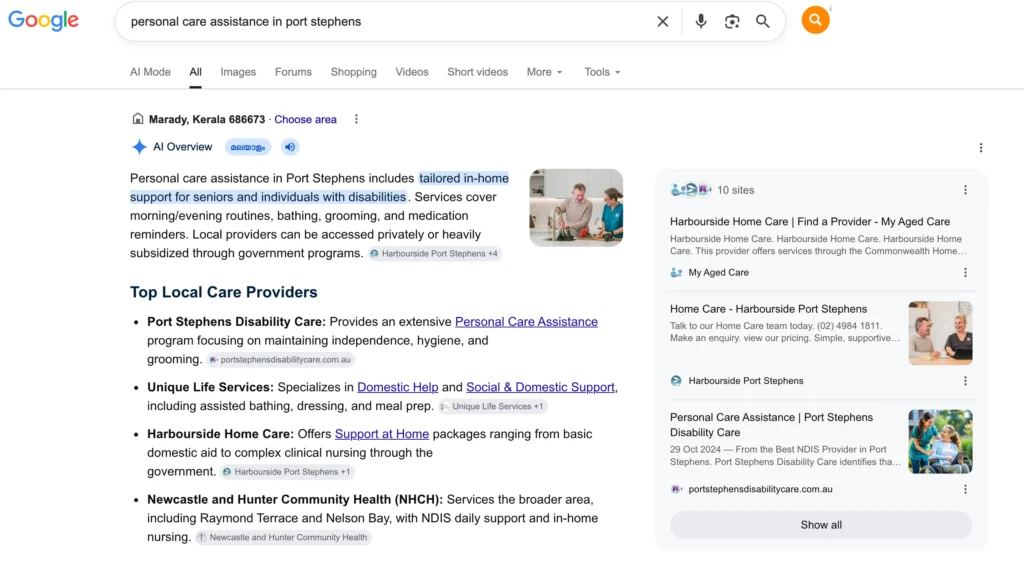
Task: Open three-dot menu for portstephensdisabilitycare.com.au result
Action: [965, 489]
